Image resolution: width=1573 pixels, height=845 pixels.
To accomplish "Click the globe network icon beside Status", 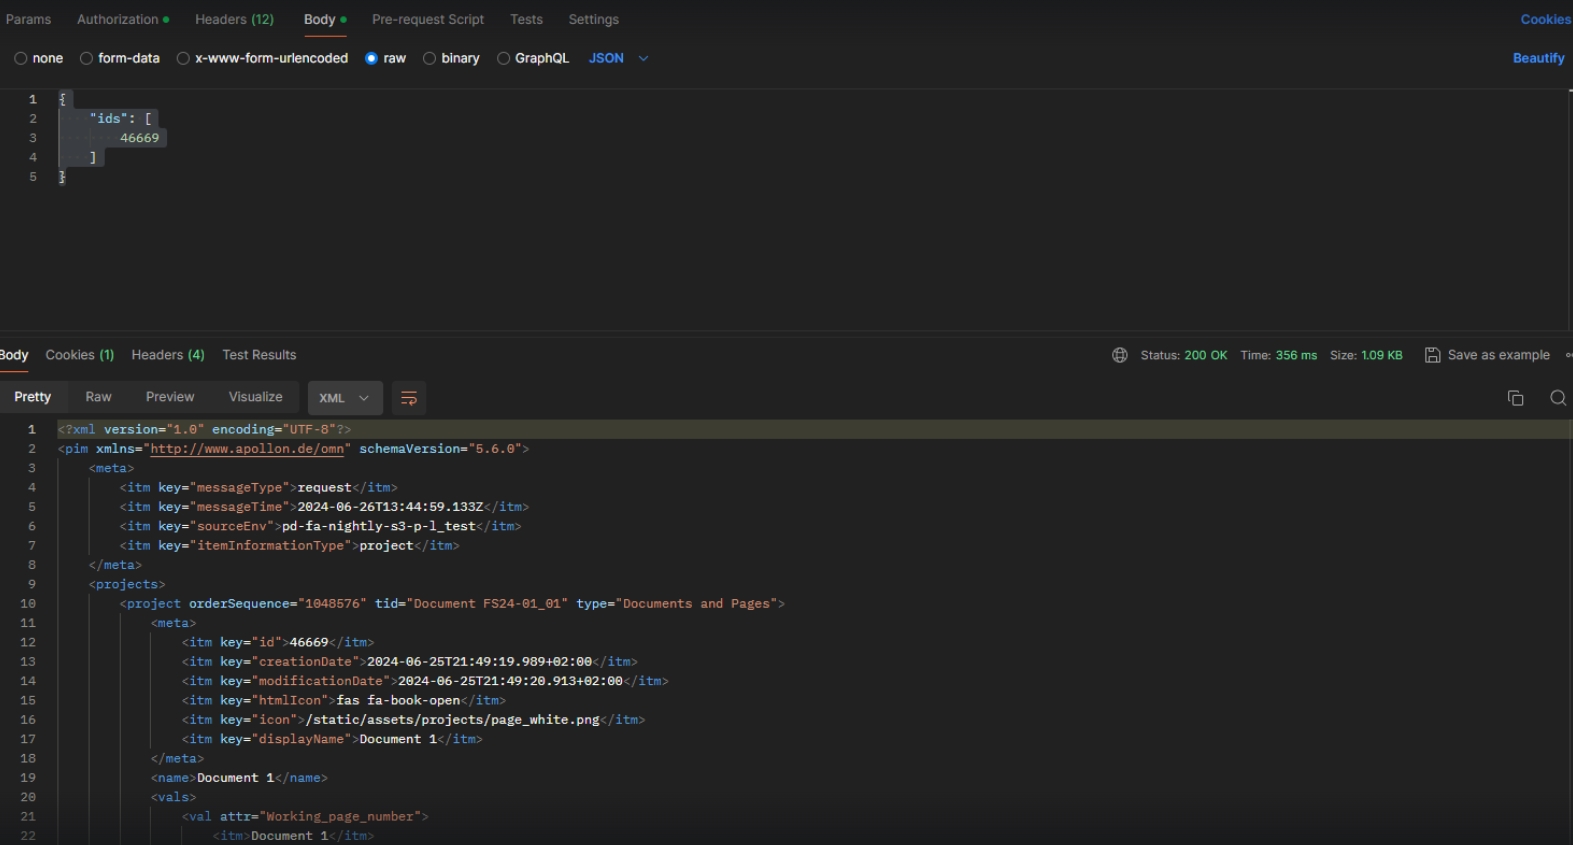I will (x=1120, y=355).
